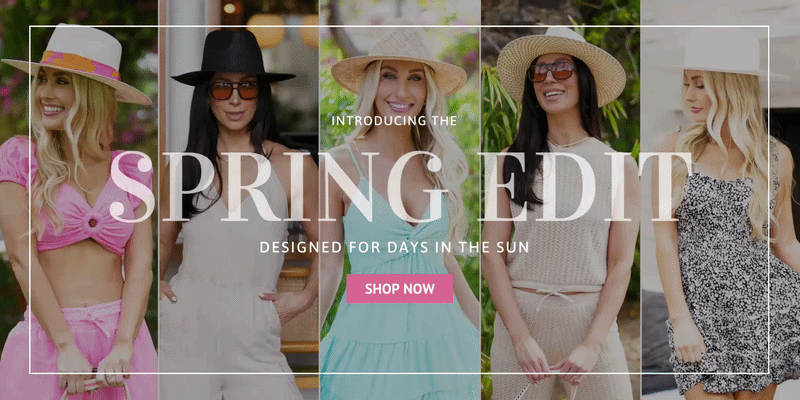The height and width of the screenshot is (400, 800).
Task: Click the black wide-brim fedora hat
Action: click(x=233, y=57)
